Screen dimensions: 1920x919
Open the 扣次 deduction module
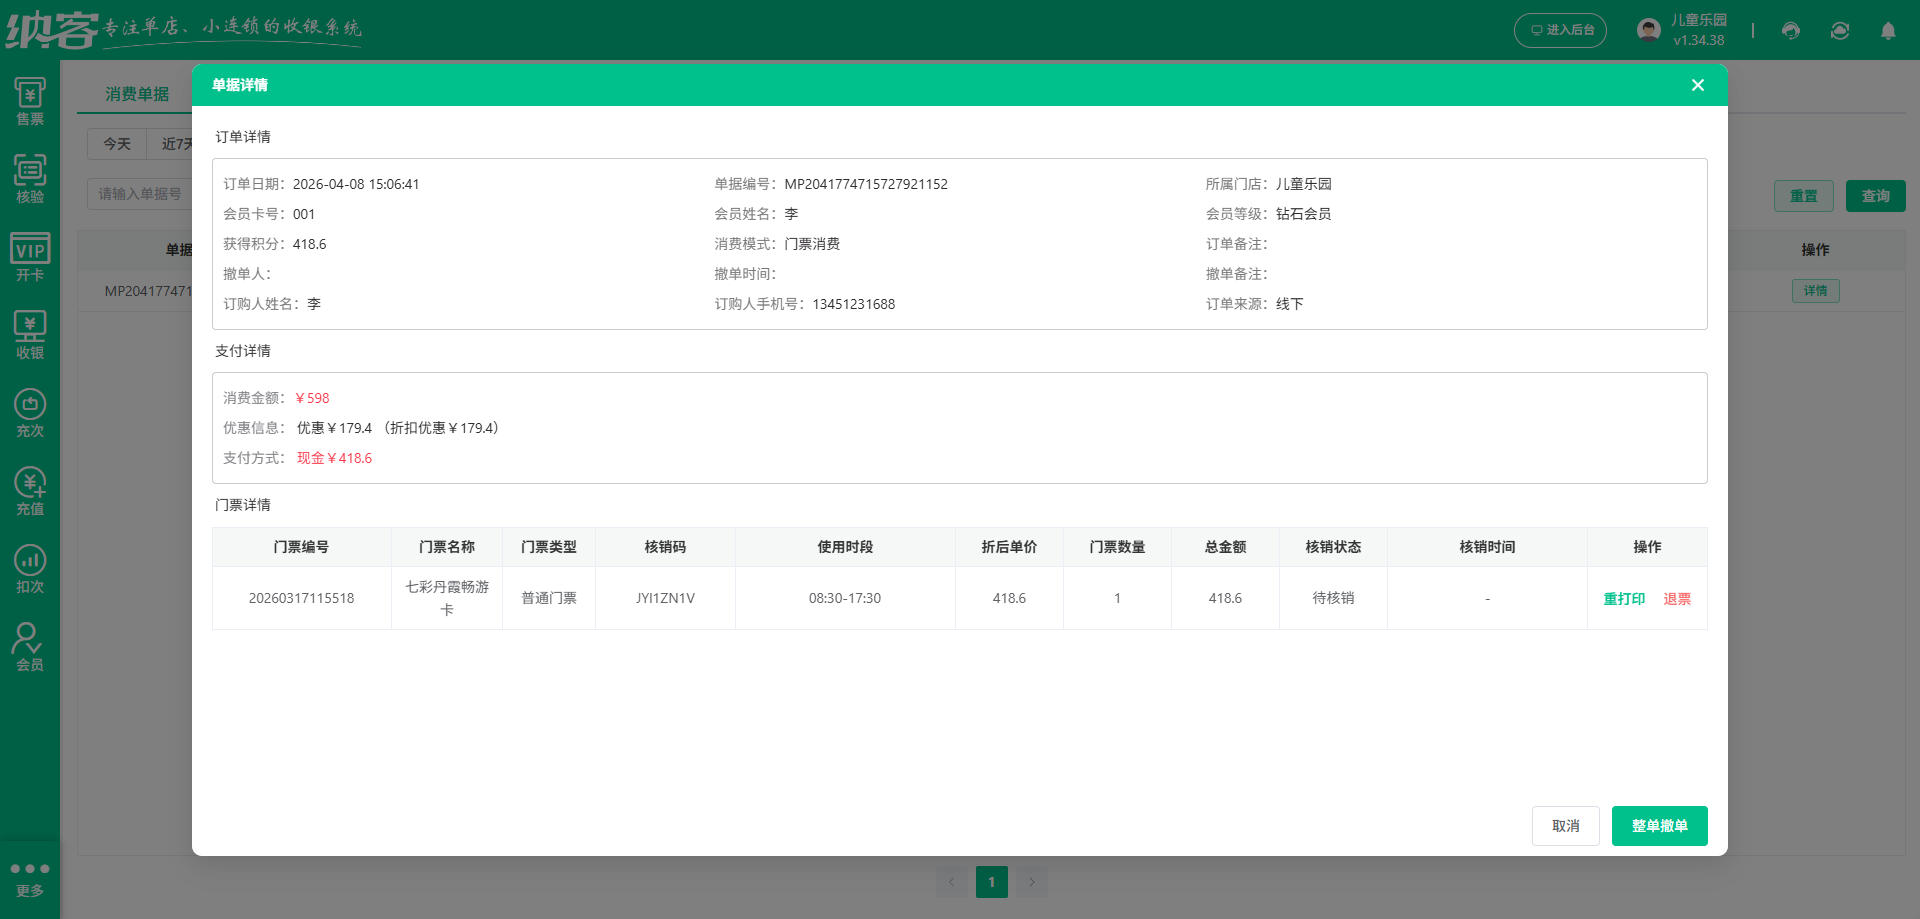(29, 567)
